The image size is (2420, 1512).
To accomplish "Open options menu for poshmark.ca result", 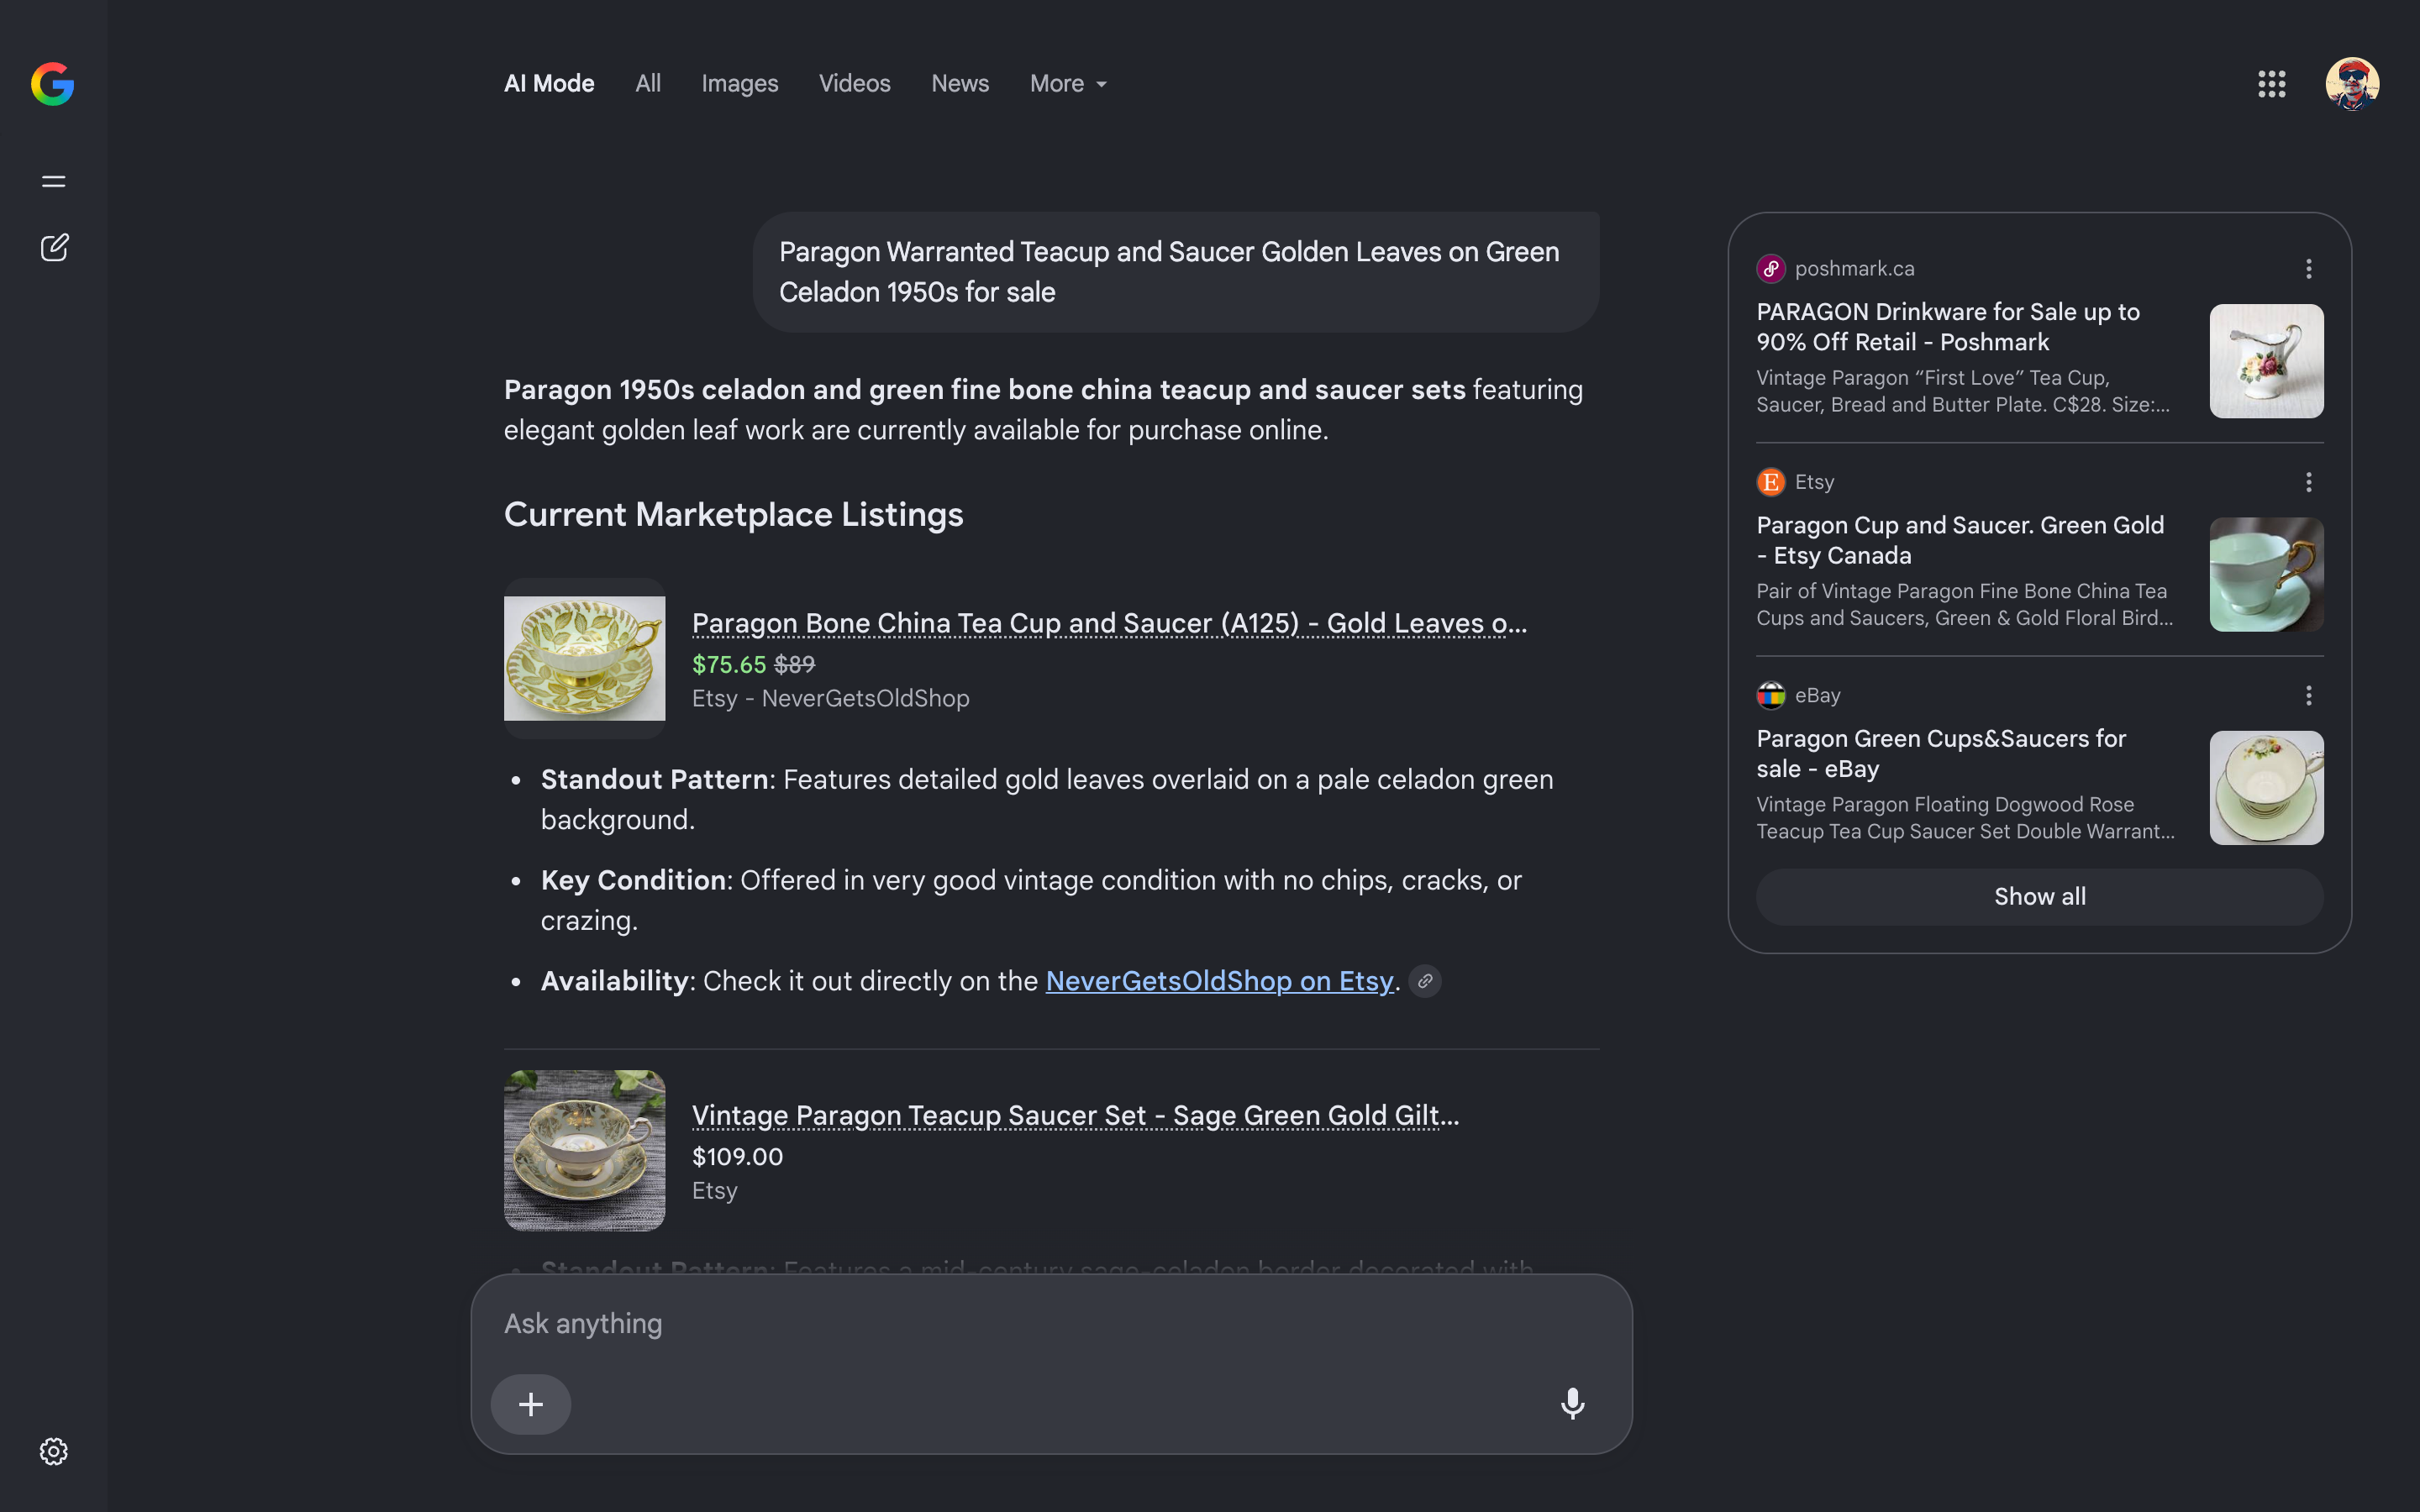I will coord(2309,268).
